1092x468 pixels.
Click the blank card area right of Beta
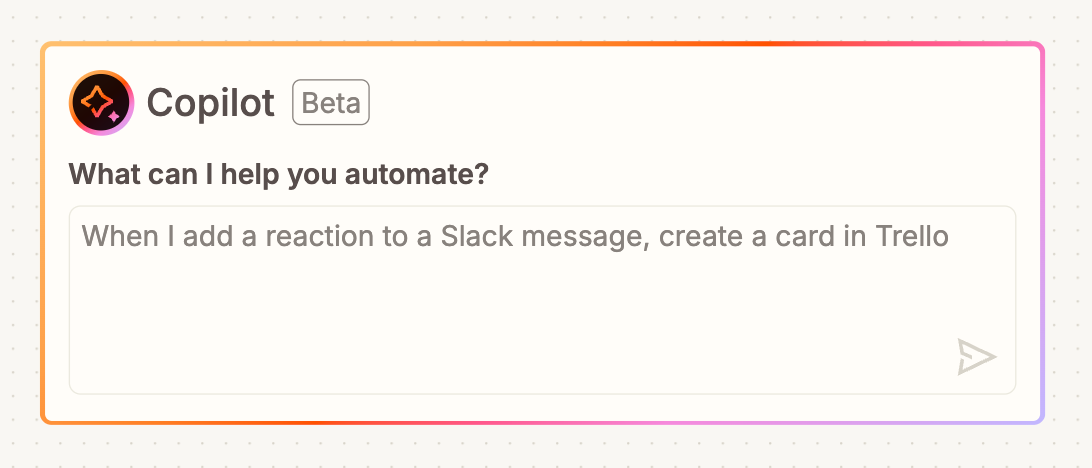tap(700, 103)
